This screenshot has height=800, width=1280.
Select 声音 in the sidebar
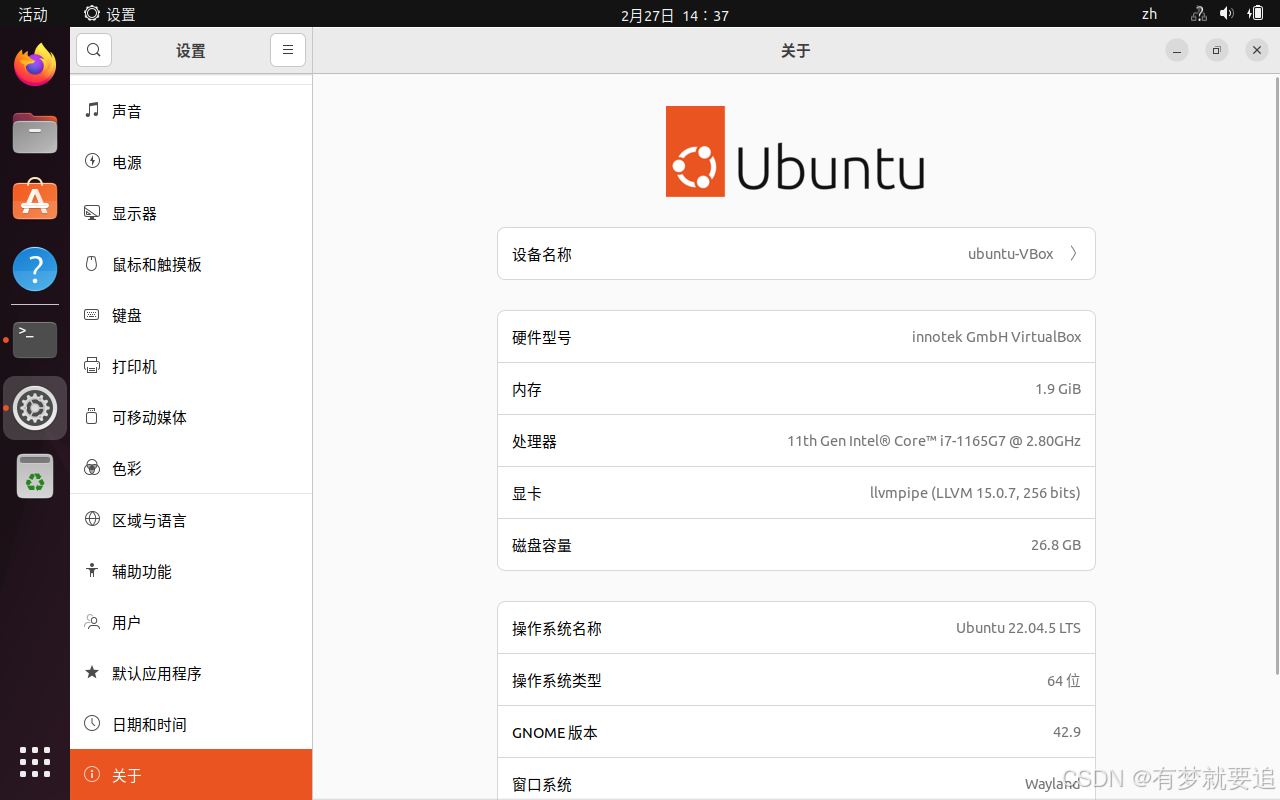tap(191, 110)
